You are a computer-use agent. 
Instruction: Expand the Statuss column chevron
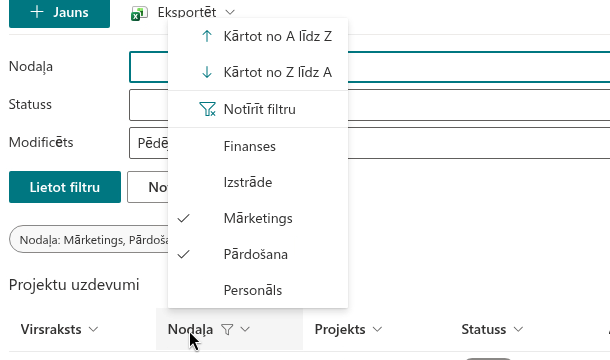coord(518,329)
